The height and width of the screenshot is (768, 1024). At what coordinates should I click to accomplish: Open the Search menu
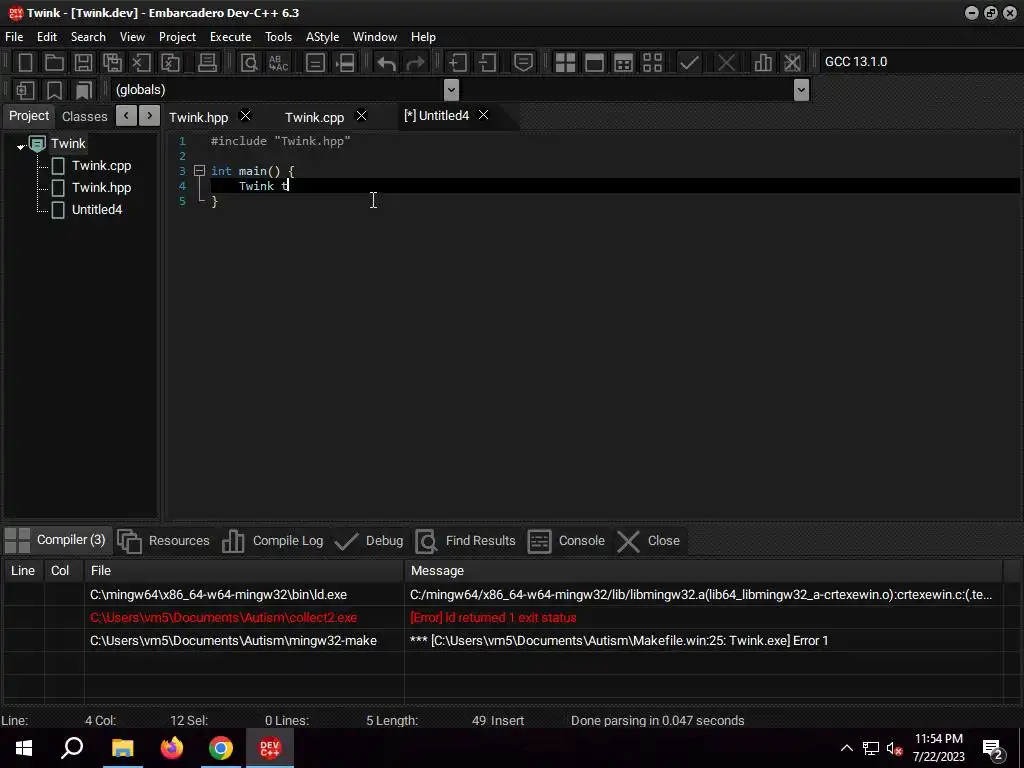pos(88,37)
